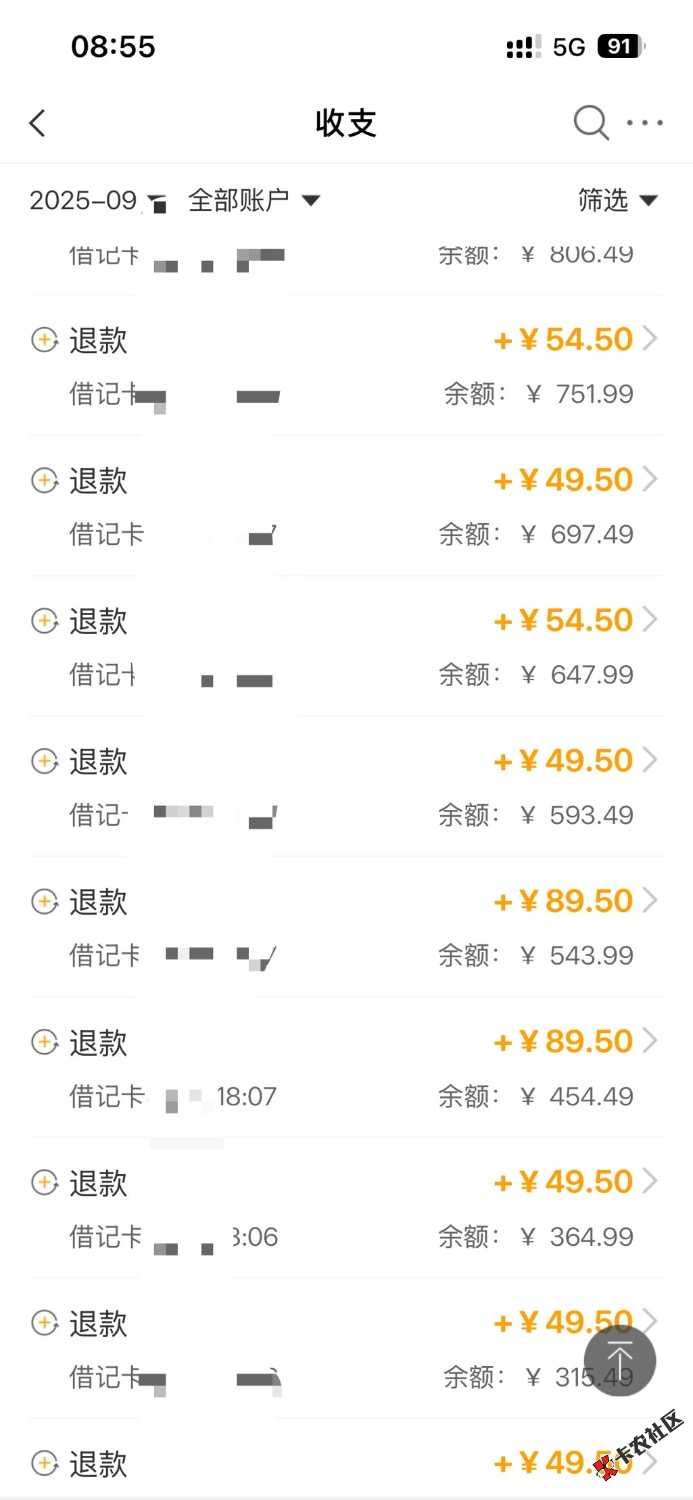Open the three-dot more menu
This screenshot has height=1500, width=693.
coord(645,123)
